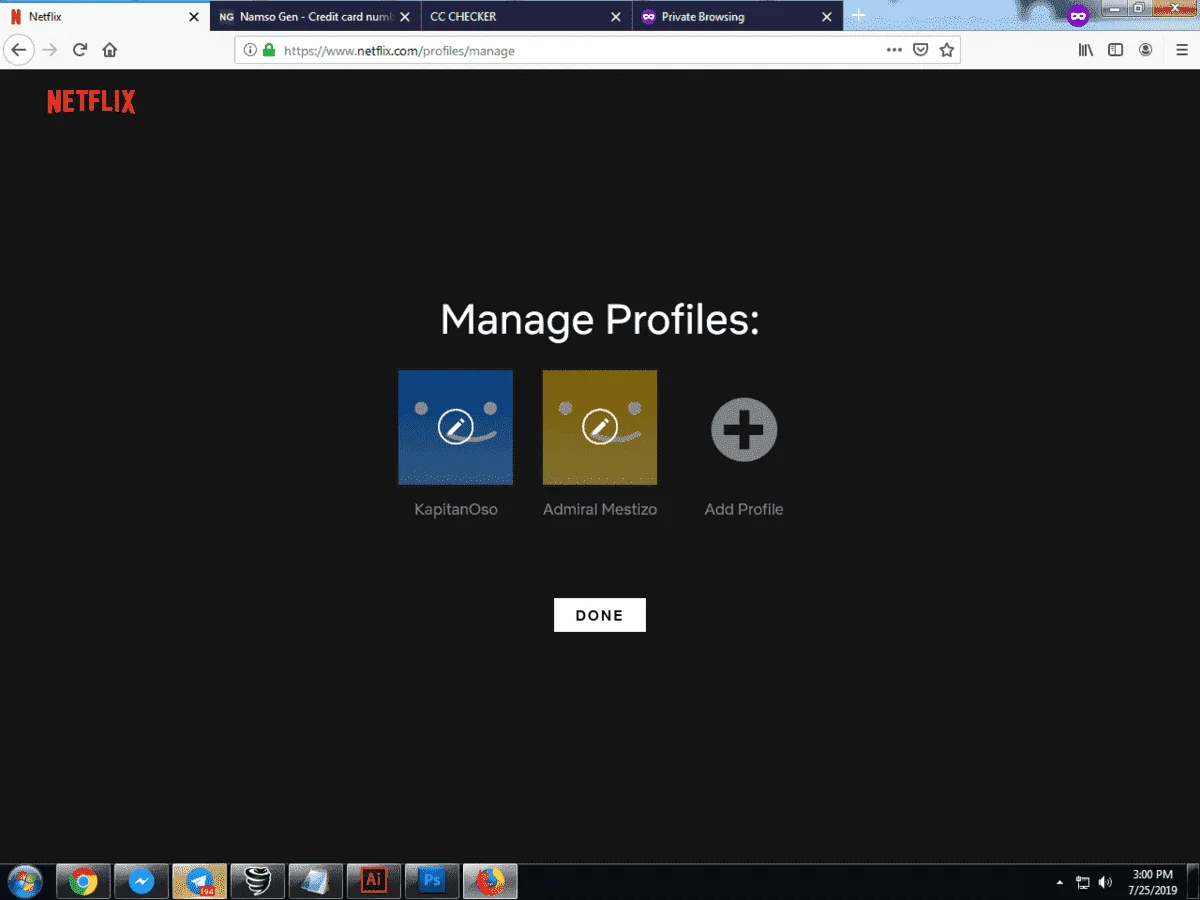The image size is (1200, 900).
Task: Click the green padlock connection icon
Action: [268, 50]
